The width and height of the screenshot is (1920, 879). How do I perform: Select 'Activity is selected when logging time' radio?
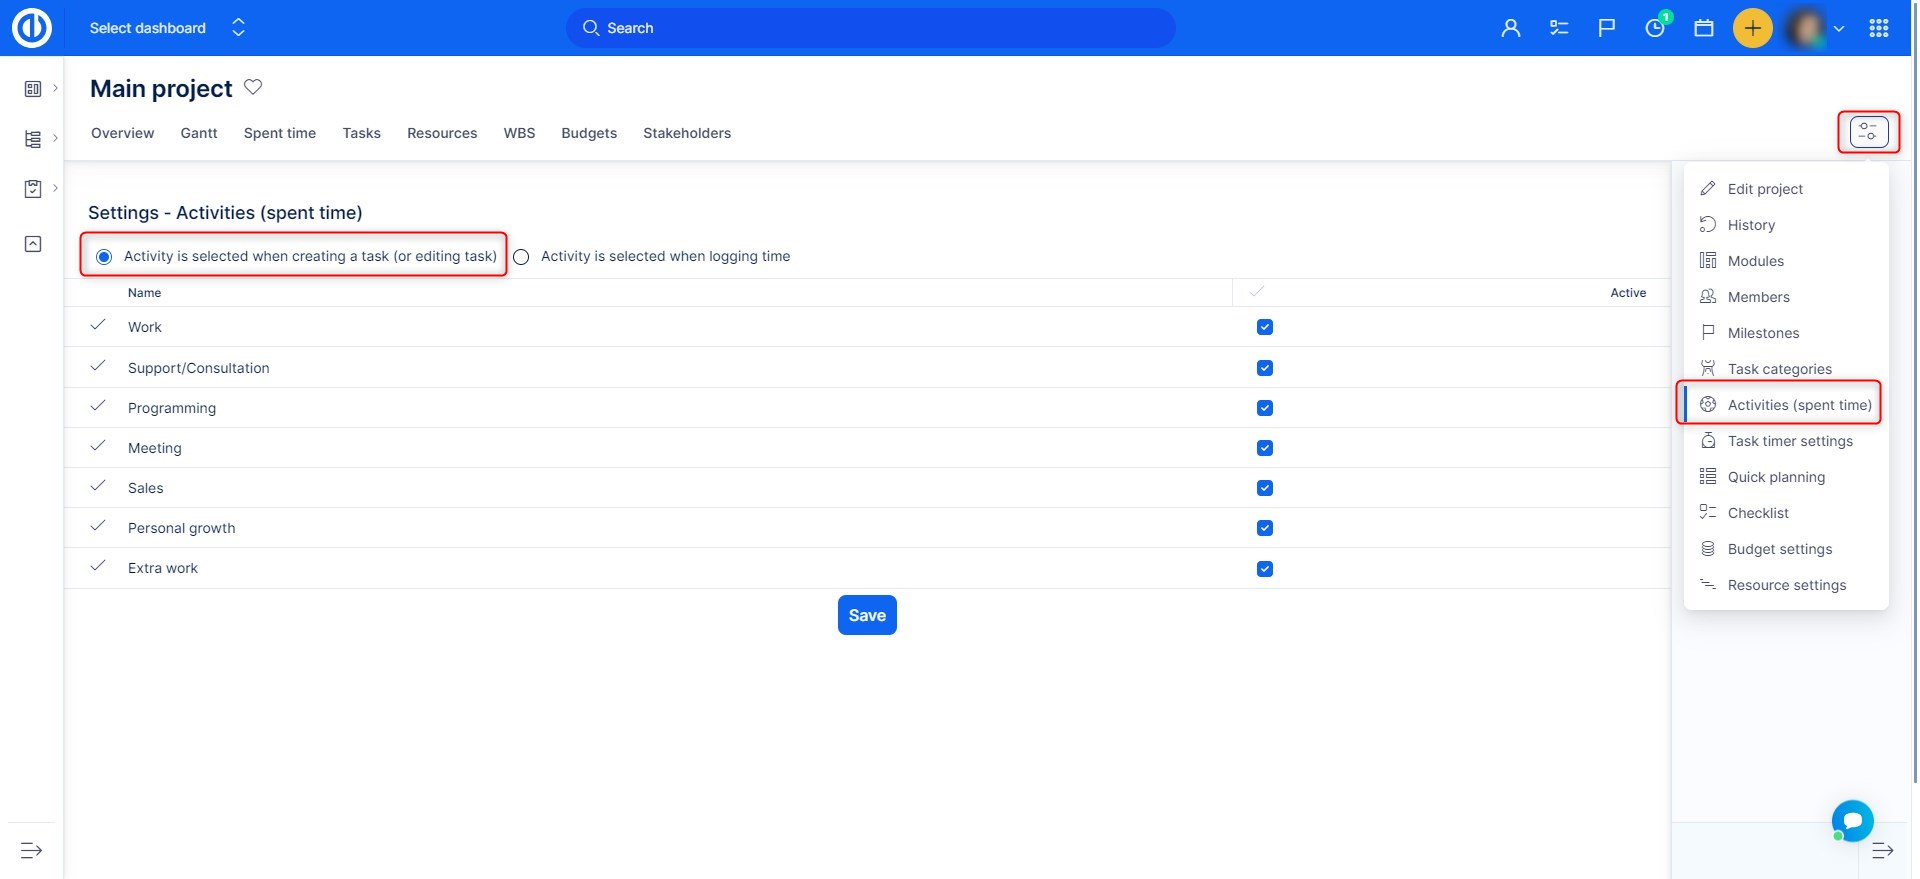tap(521, 257)
